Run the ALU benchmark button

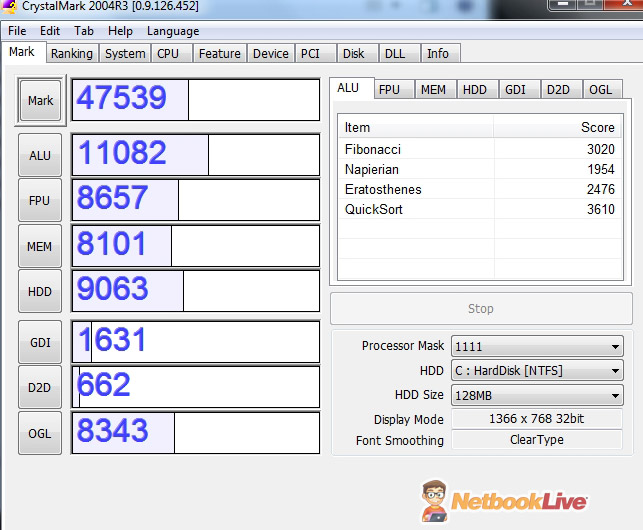coord(40,155)
